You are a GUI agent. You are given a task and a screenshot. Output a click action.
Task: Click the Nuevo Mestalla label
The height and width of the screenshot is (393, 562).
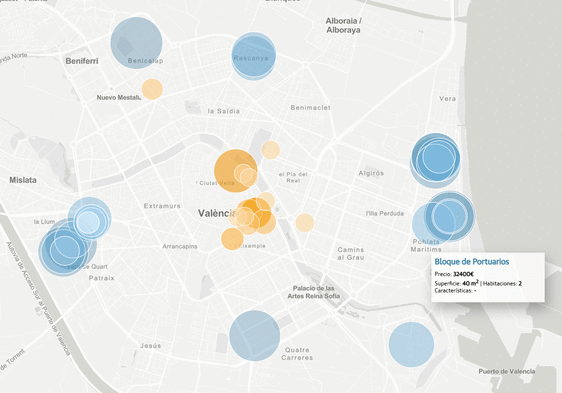click(x=119, y=98)
